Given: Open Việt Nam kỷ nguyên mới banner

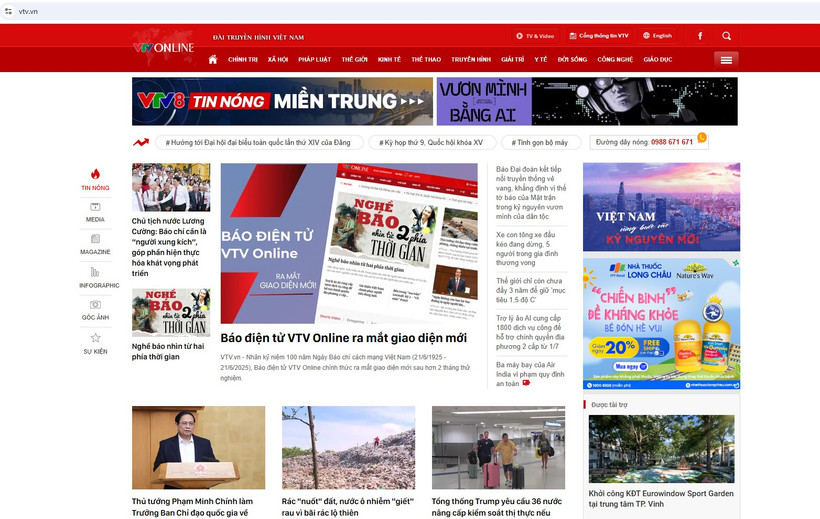Looking at the screenshot, I should coord(662,207).
